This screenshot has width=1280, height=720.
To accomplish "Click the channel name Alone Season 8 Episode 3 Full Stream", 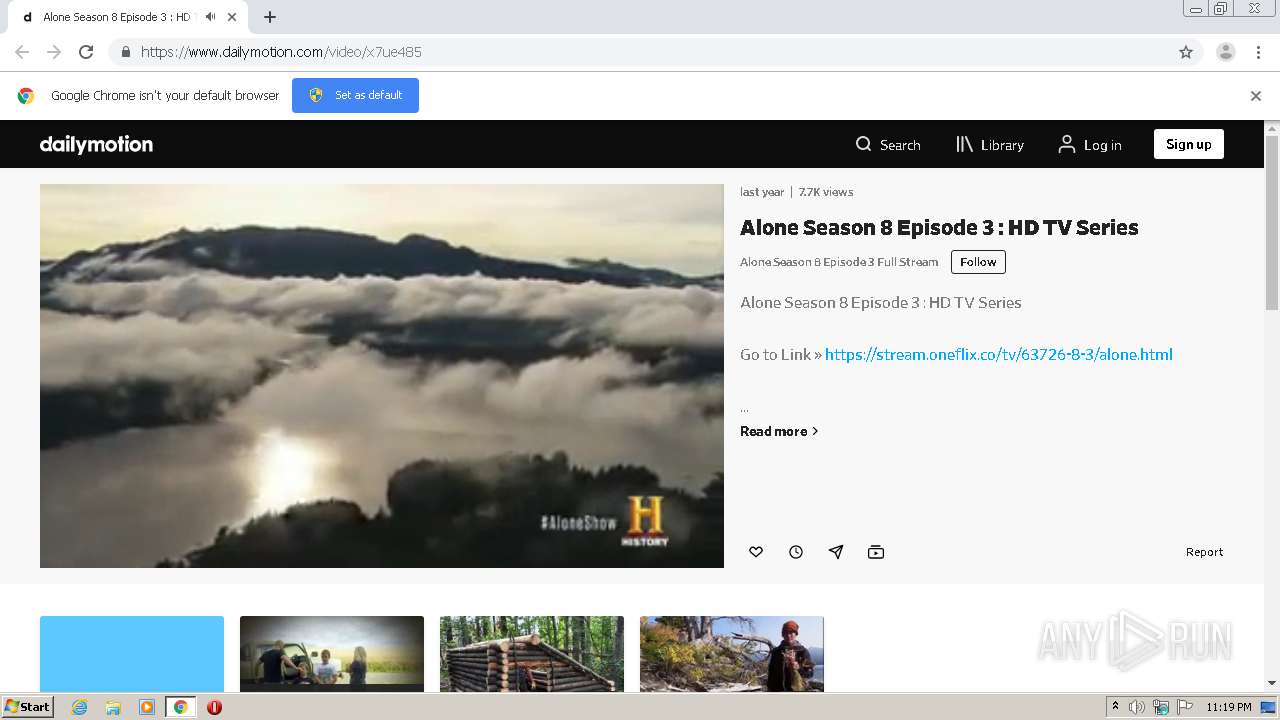I will (x=839, y=262).
